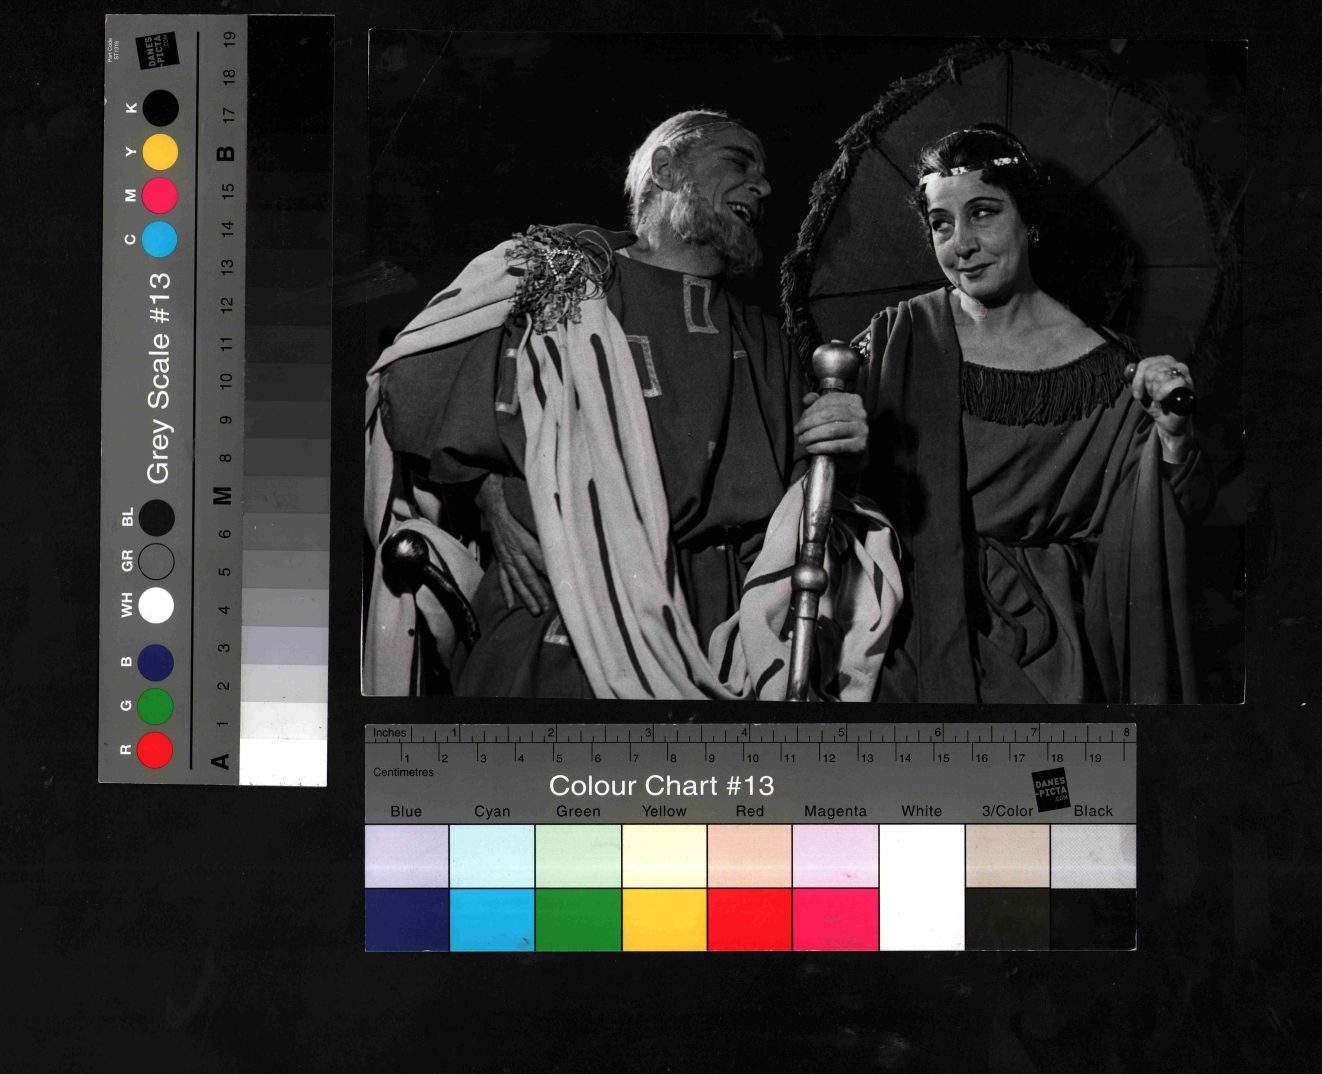Click the white circle labeled WH
Image resolution: width=1322 pixels, height=1074 pixels.
156,605
